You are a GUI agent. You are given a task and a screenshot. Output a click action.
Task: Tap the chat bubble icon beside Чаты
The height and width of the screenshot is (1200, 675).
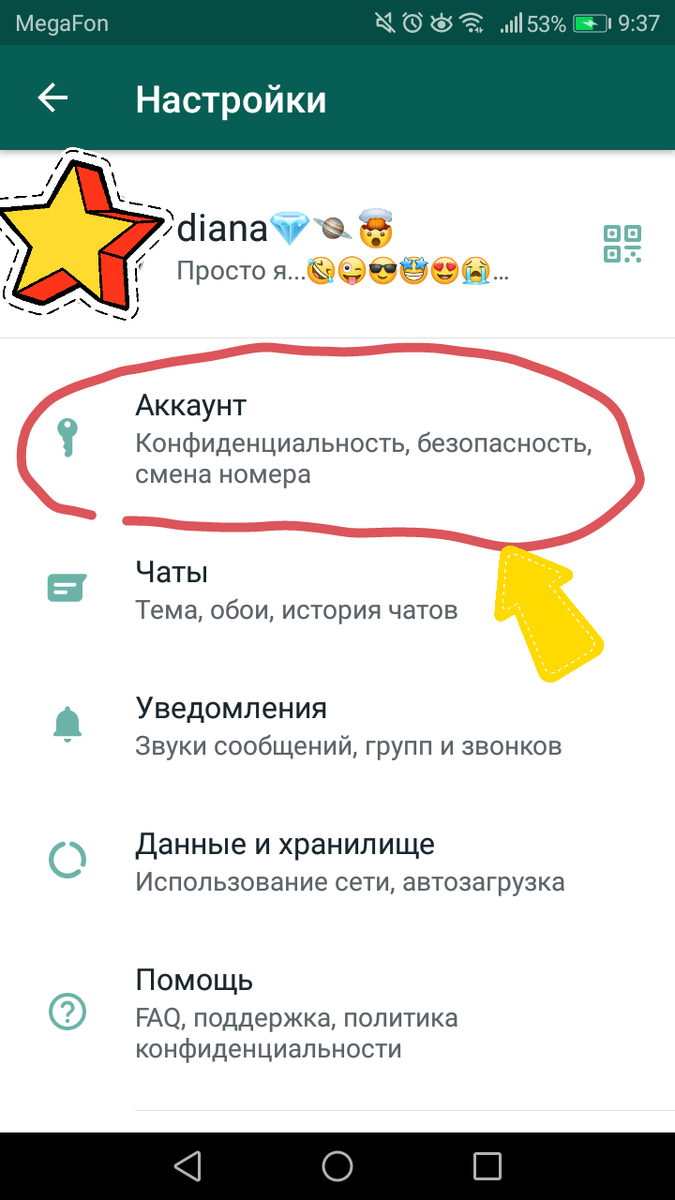pos(67,588)
